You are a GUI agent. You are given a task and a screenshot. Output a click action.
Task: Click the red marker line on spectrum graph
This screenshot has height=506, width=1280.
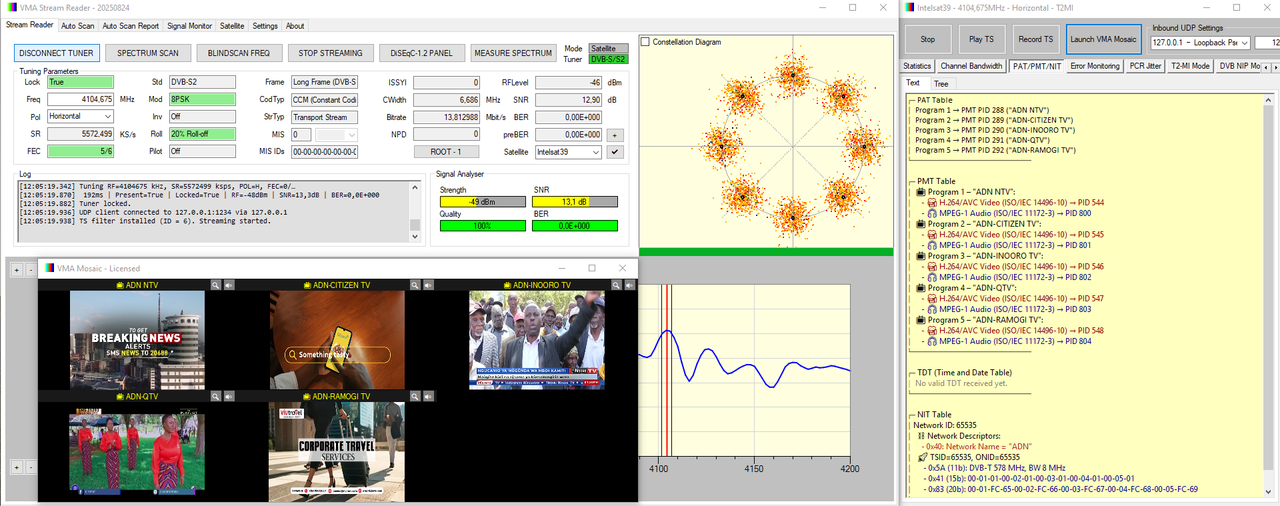click(x=669, y=371)
